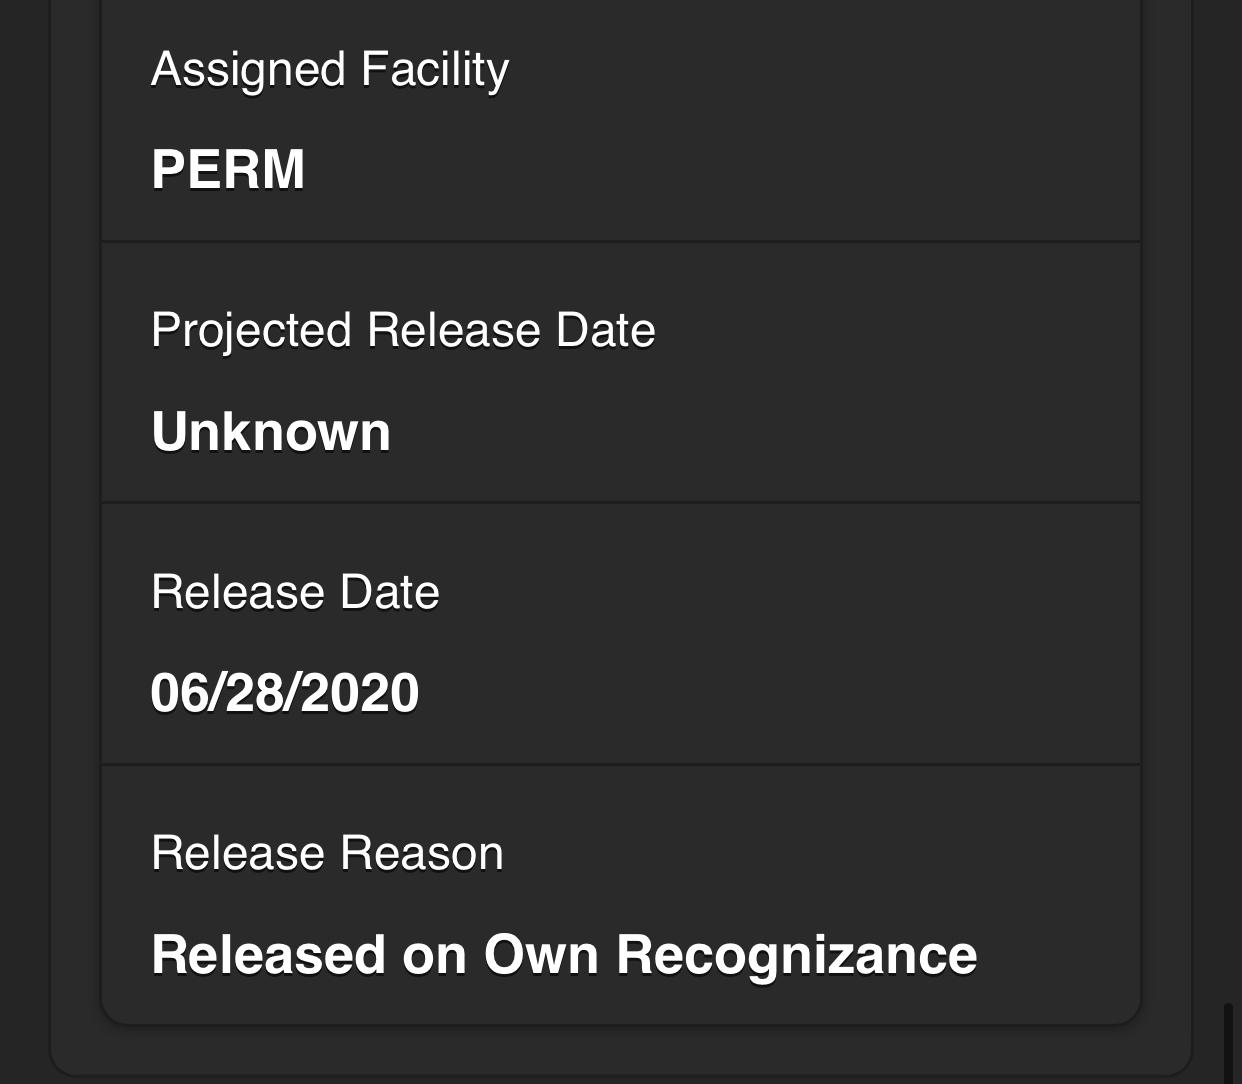The height and width of the screenshot is (1084, 1242).
Task: Click empty space right of 06/28/2020
Action: coord(780,693)
